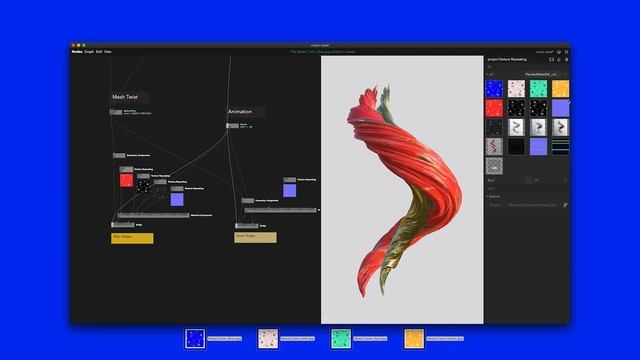
Task: Click the periwinkle preview in the Mesh Twist group
Action: click(177, 199)
